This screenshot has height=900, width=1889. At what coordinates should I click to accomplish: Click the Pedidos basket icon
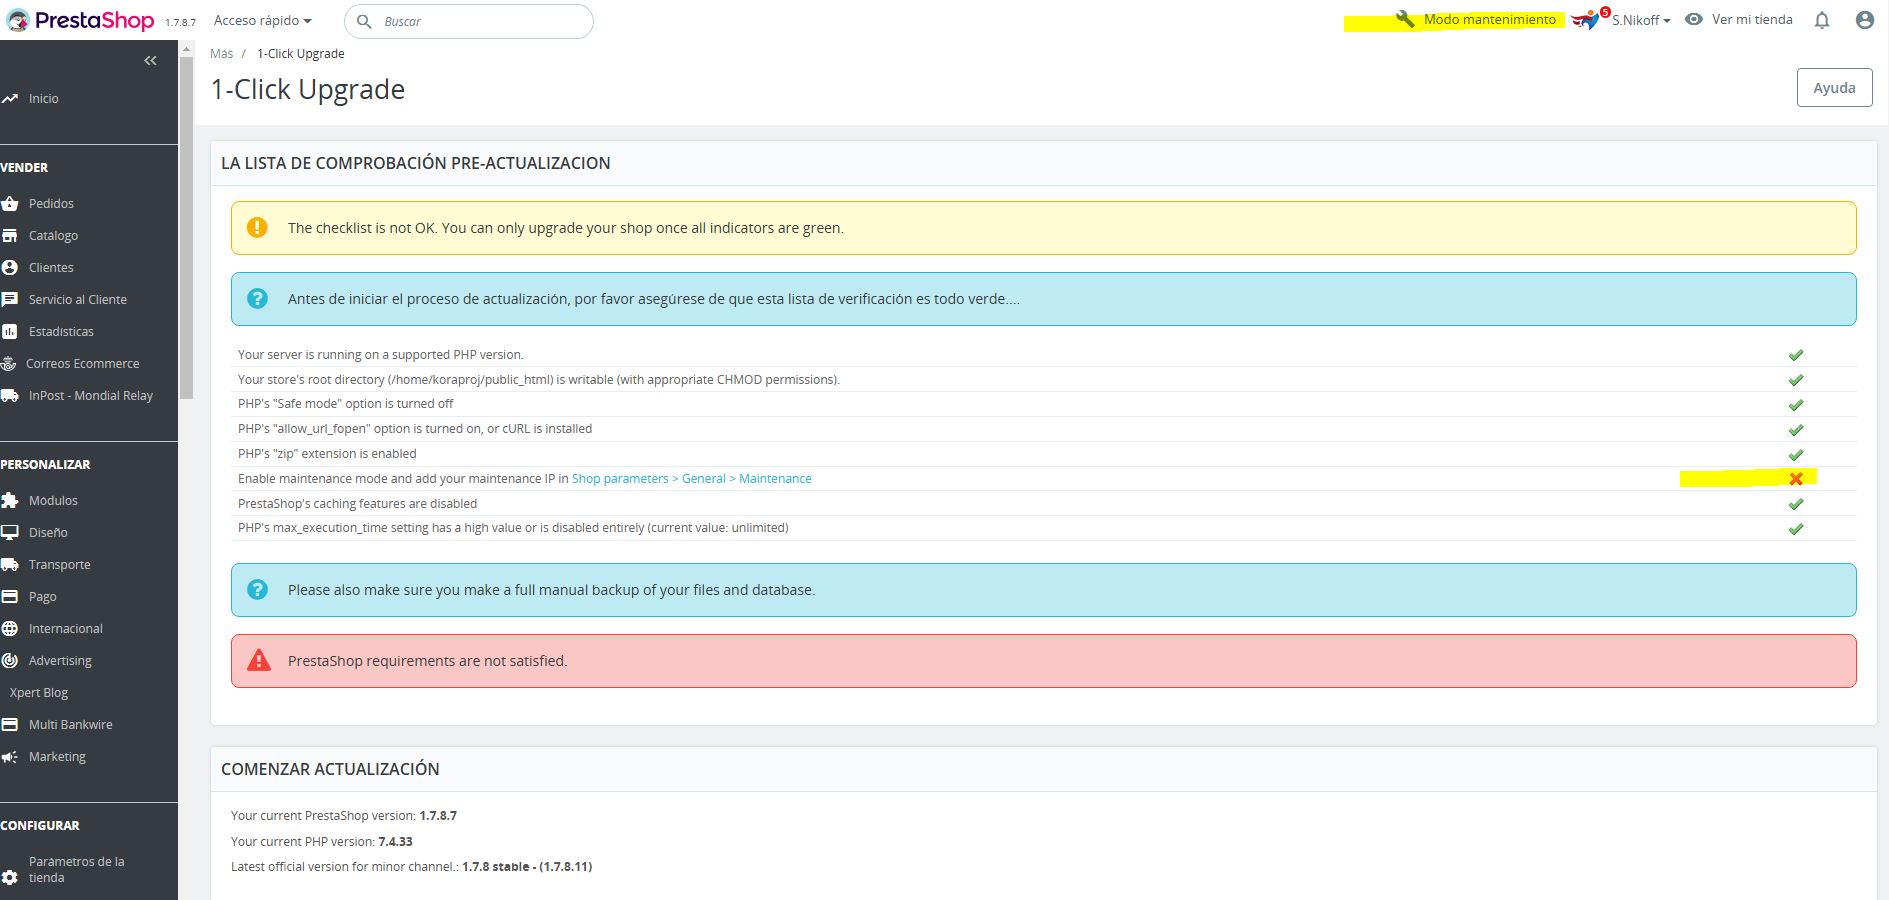[10, 203]
